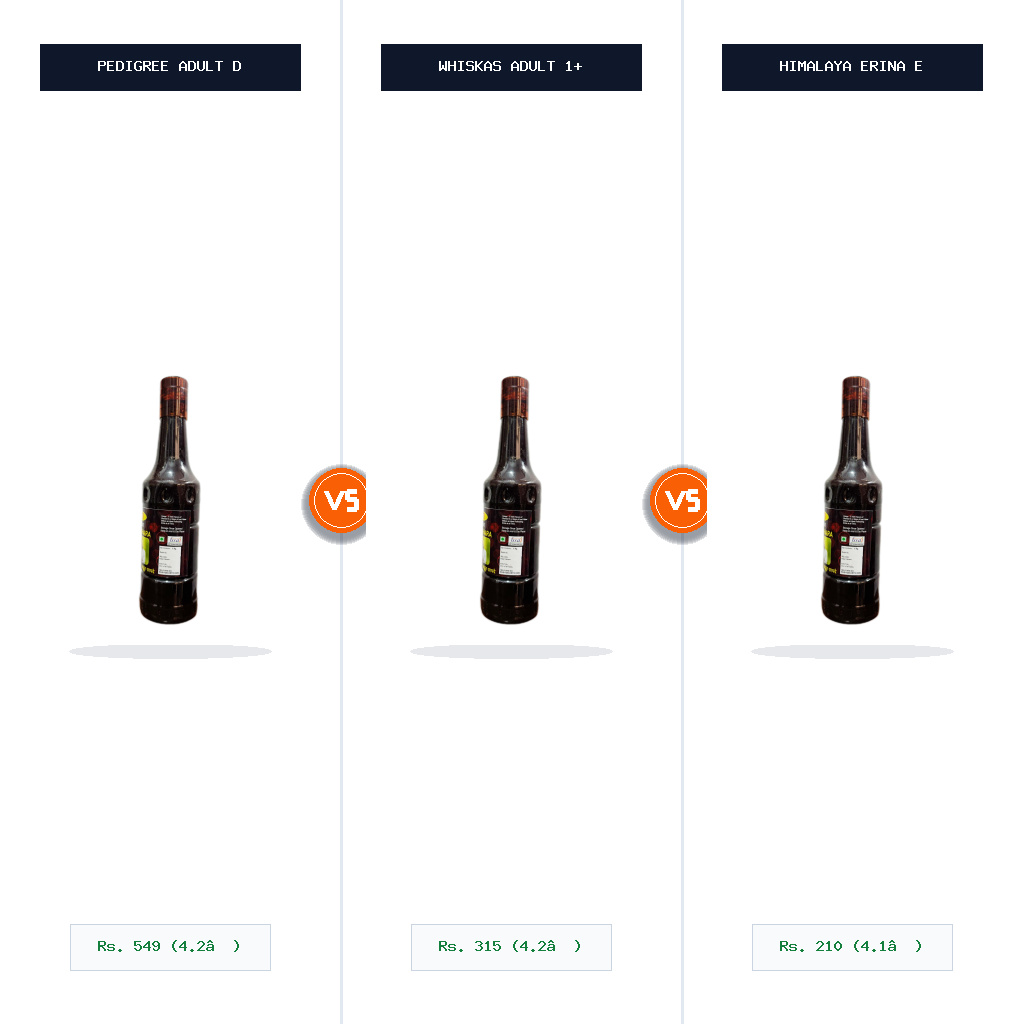View the Pedigree column bottle image
The height and width of the screenshot is (1024, 1024).
click(x=170, y=500)
